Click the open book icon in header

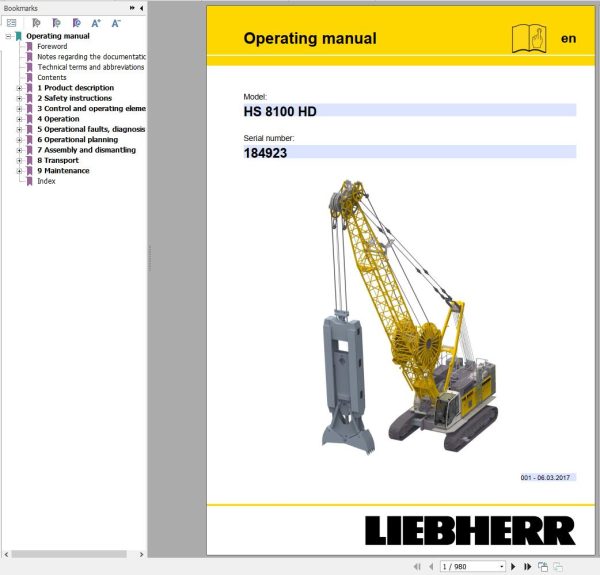(x=529, y=38)
